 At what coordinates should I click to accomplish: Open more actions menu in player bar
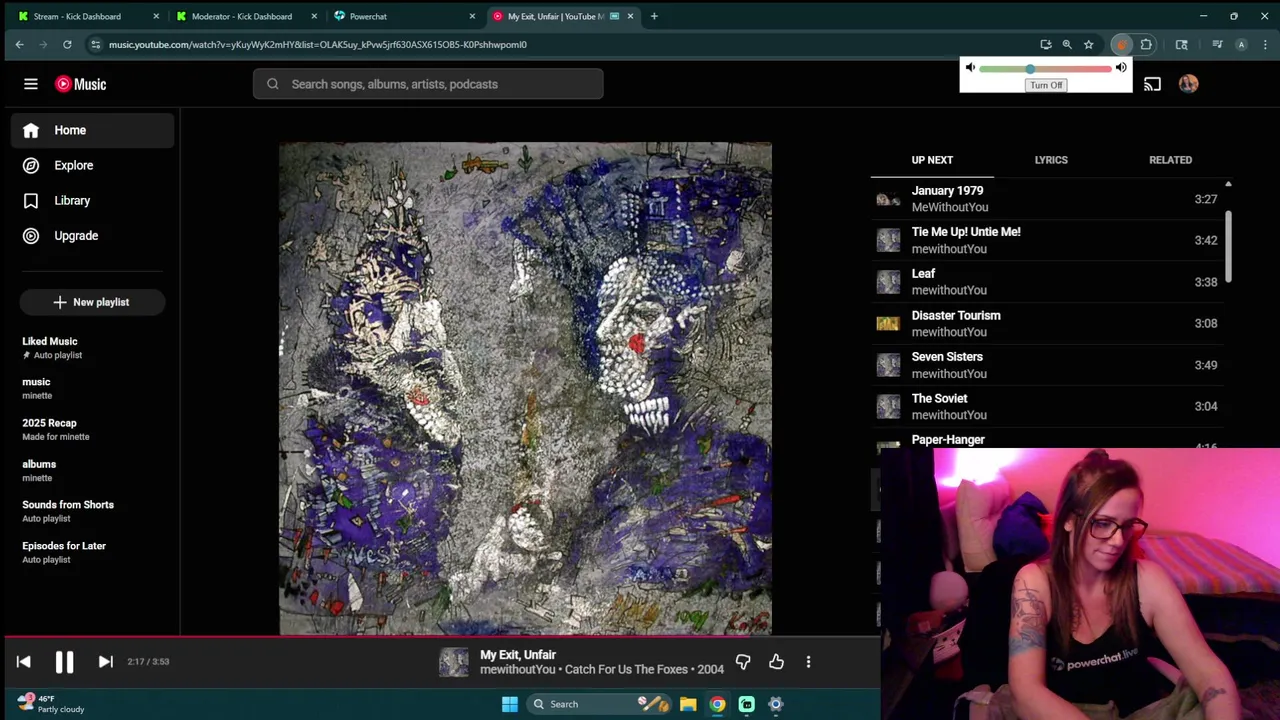point(808,662)
